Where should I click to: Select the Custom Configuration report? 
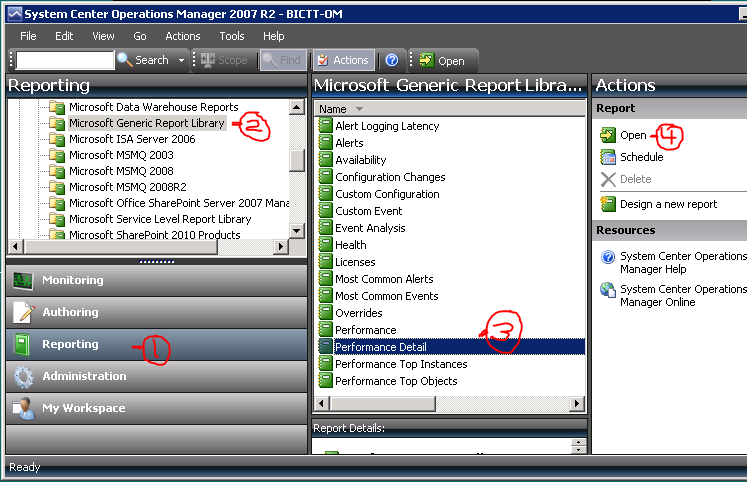pyautogui.click(x=387, y=194)
